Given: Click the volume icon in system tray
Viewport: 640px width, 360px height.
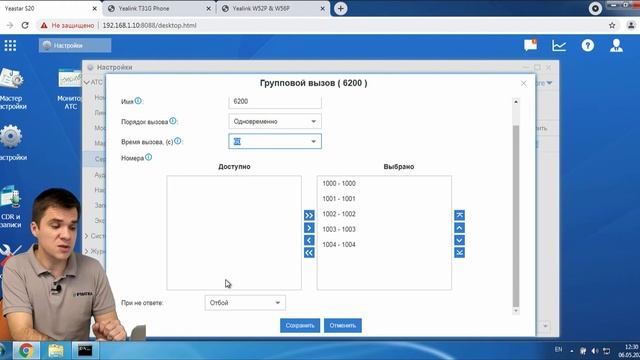Looking at the screenshot, I should pos(595,351).
